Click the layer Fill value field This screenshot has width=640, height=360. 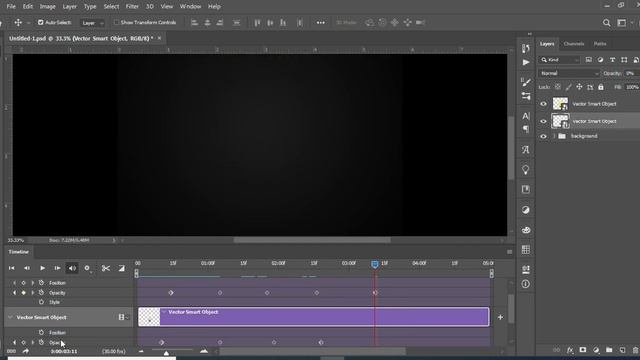(x=632, y=87)
